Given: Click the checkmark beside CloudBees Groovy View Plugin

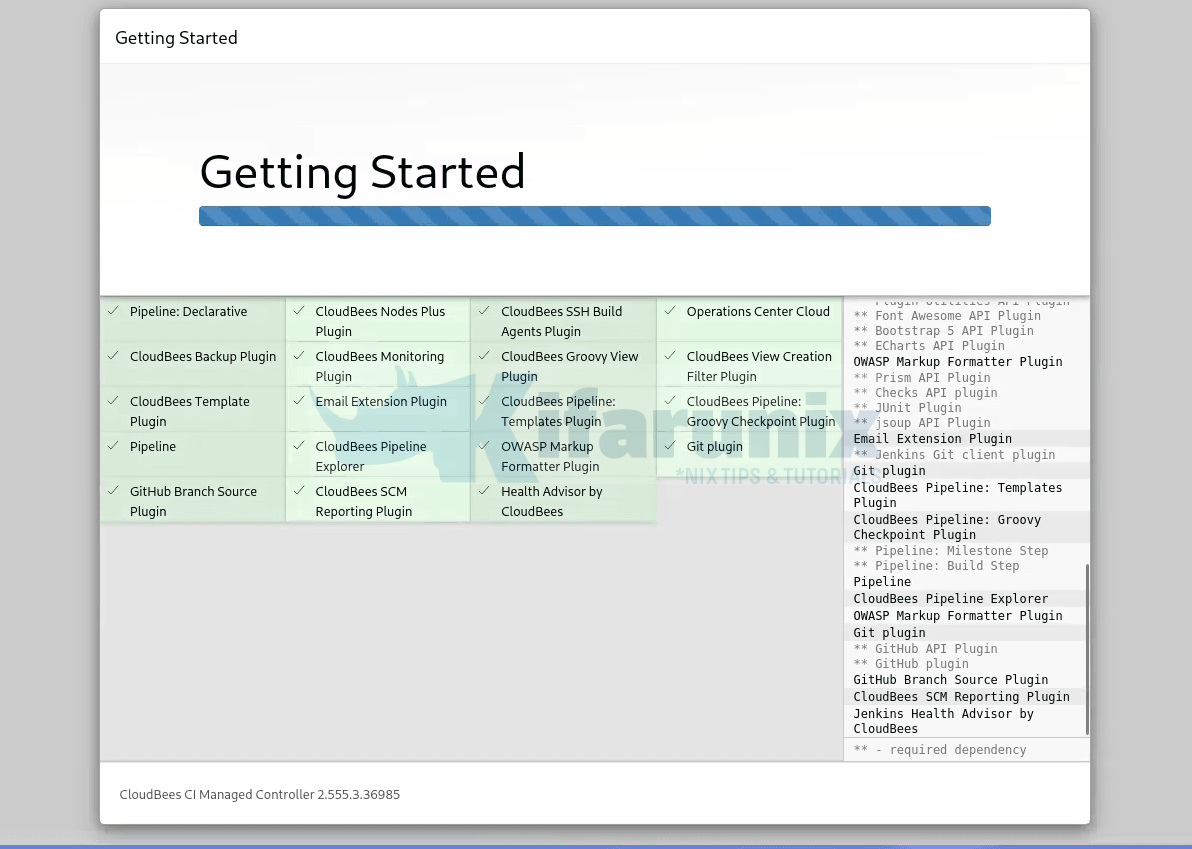Looking at the screenshot, I should (x=484, y=356).
